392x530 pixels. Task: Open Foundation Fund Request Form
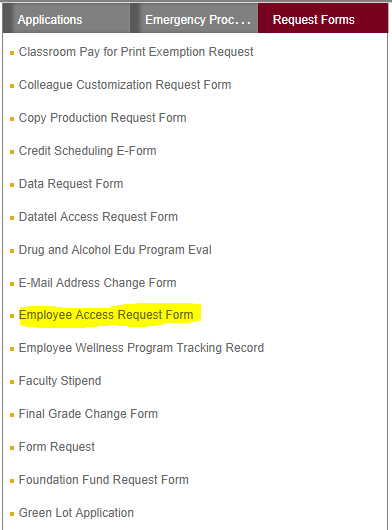[104, 480]
